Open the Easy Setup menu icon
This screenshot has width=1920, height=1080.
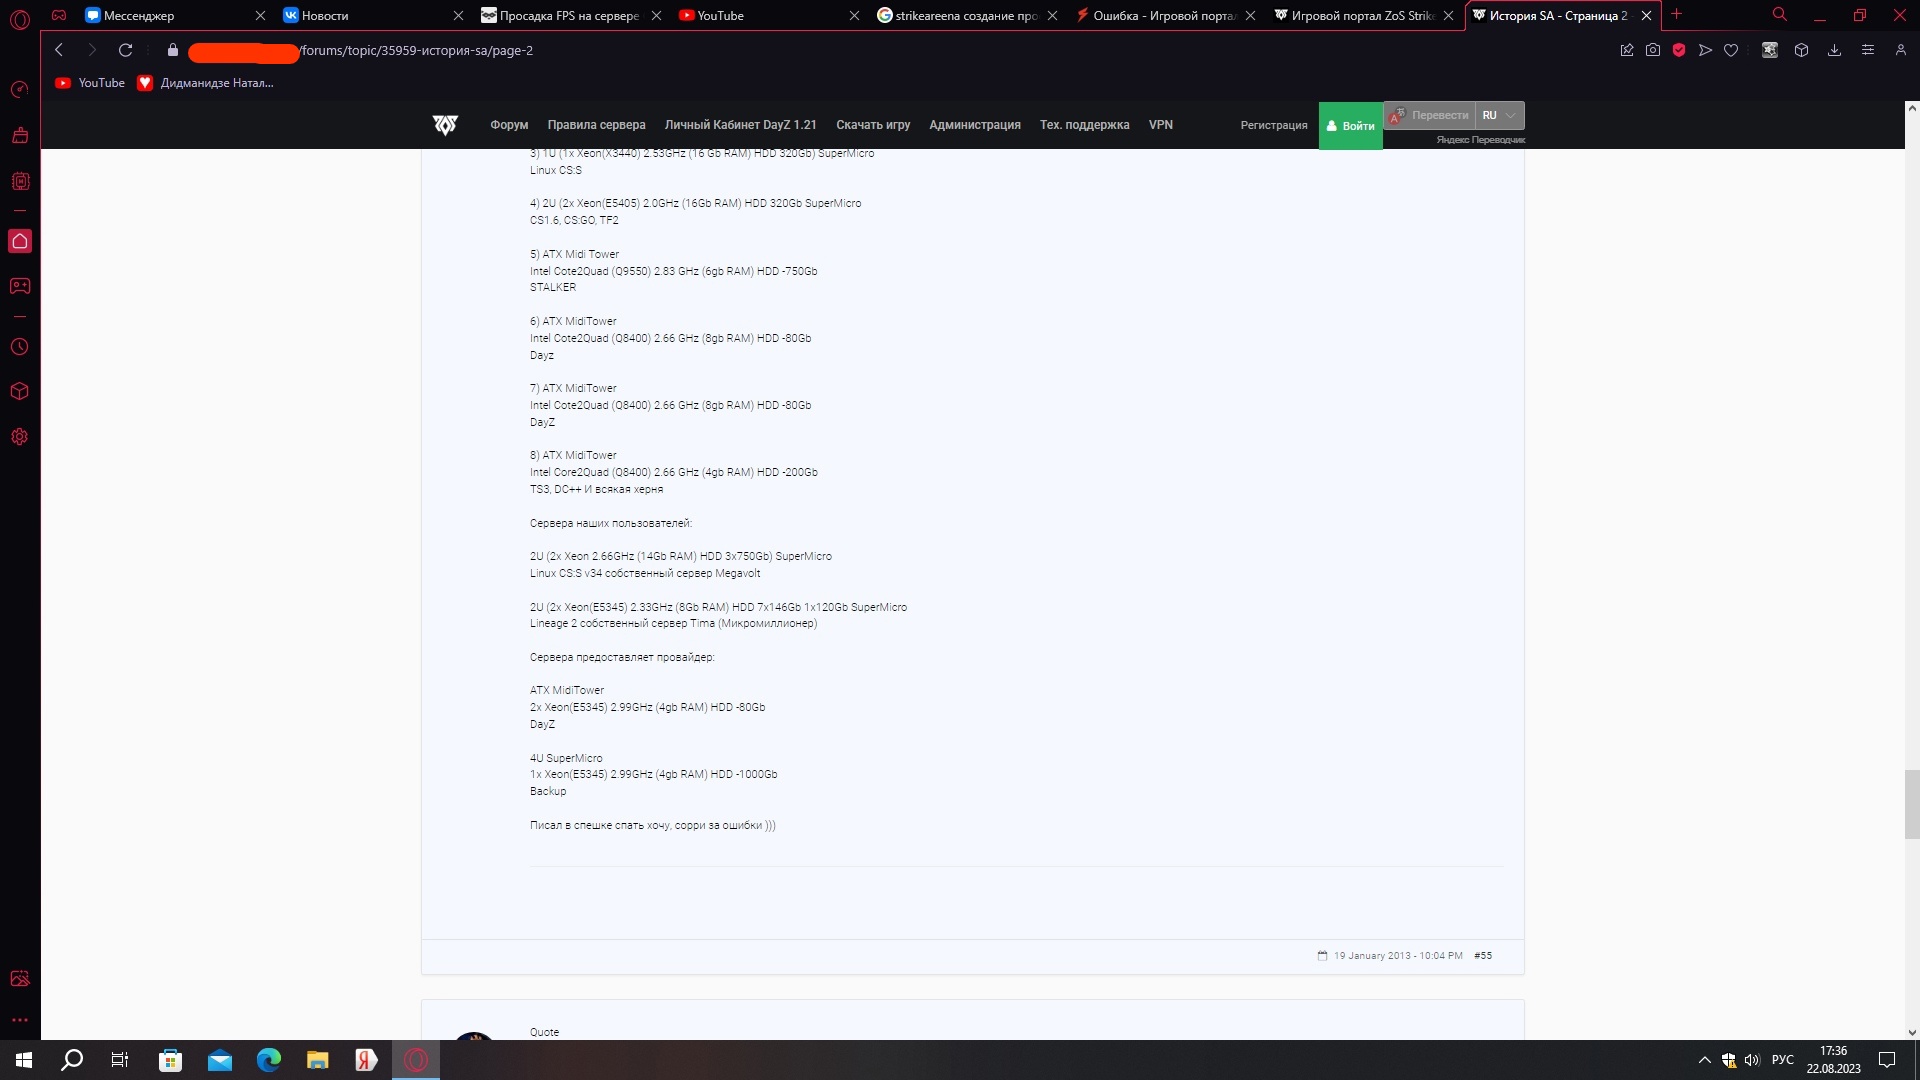click(x=1867, y=50)
